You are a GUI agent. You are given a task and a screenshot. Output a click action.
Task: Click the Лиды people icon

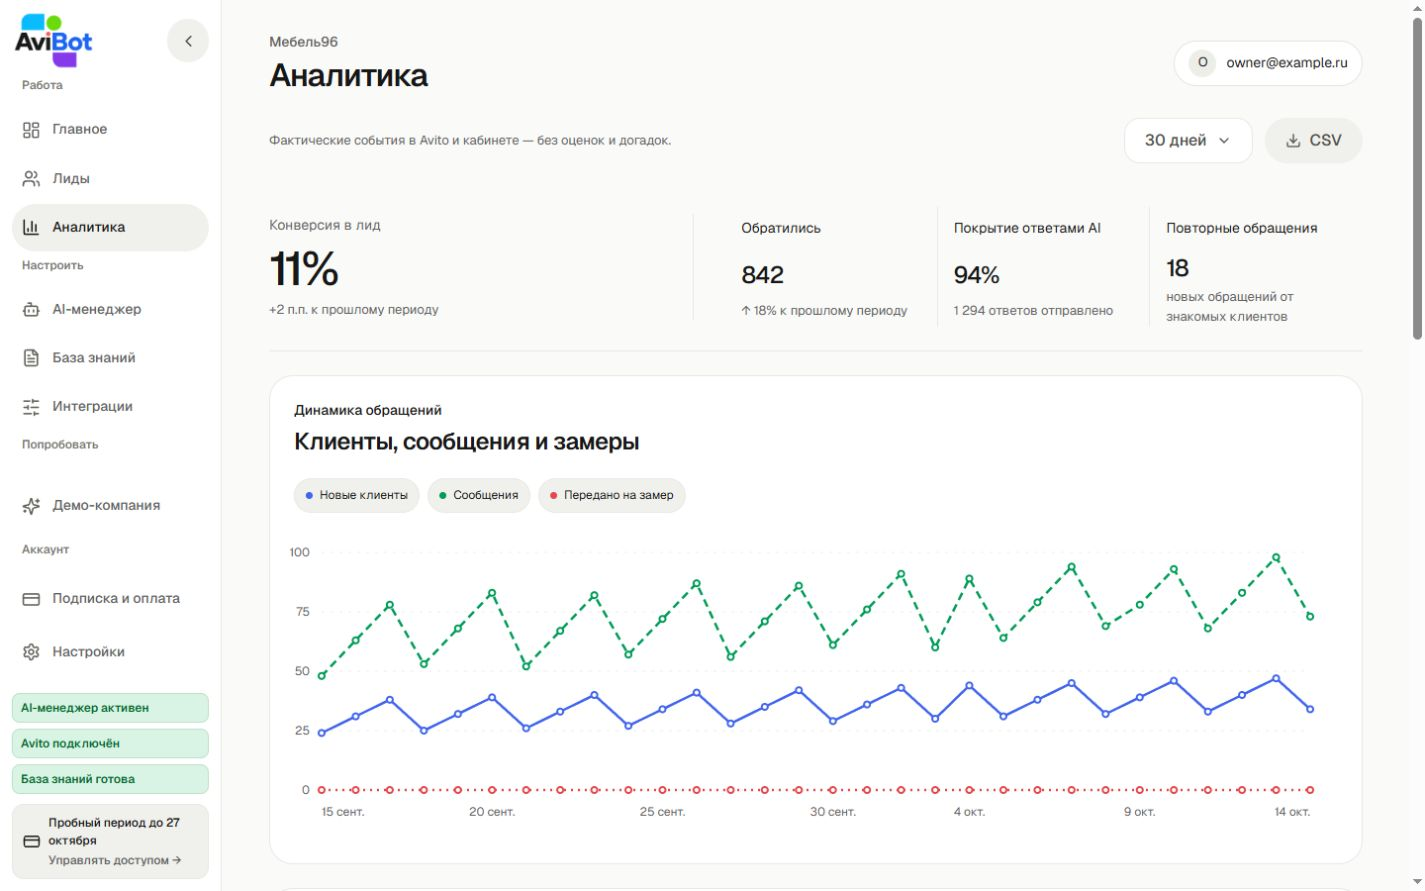coord(31,178)
